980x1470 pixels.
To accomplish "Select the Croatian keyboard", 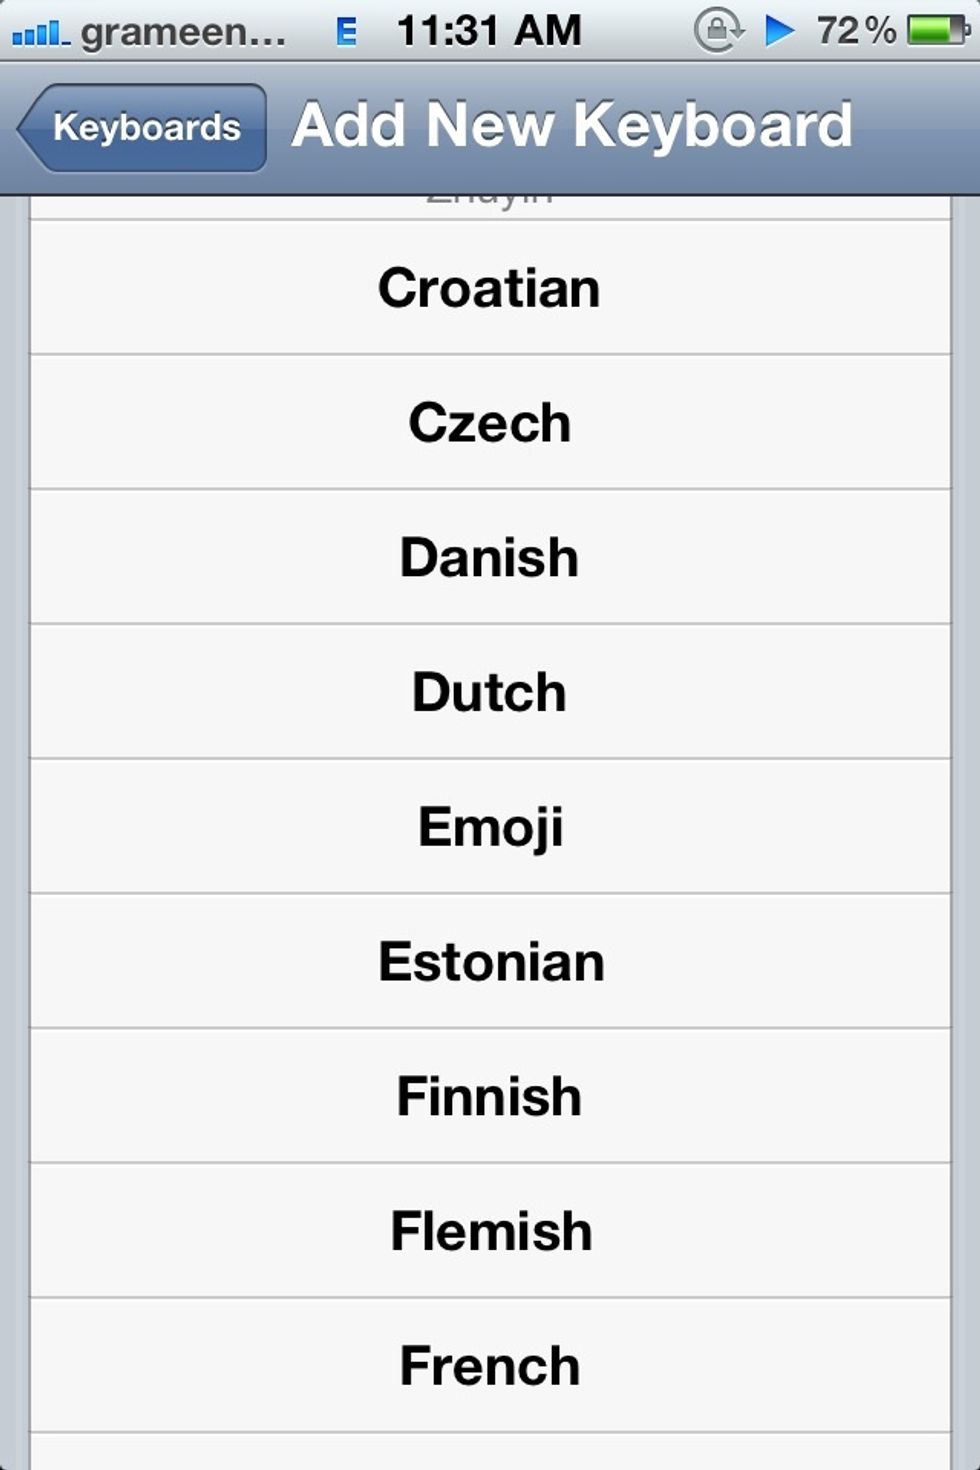I will (x=490, y=287).
